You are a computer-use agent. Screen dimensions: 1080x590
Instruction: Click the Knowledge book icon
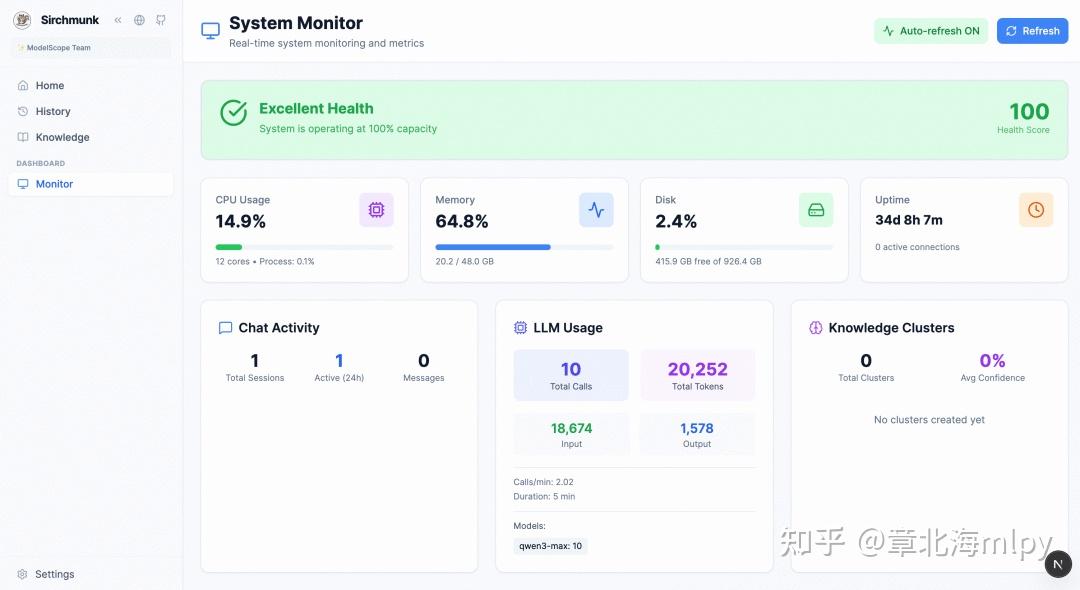click(23, 137)
